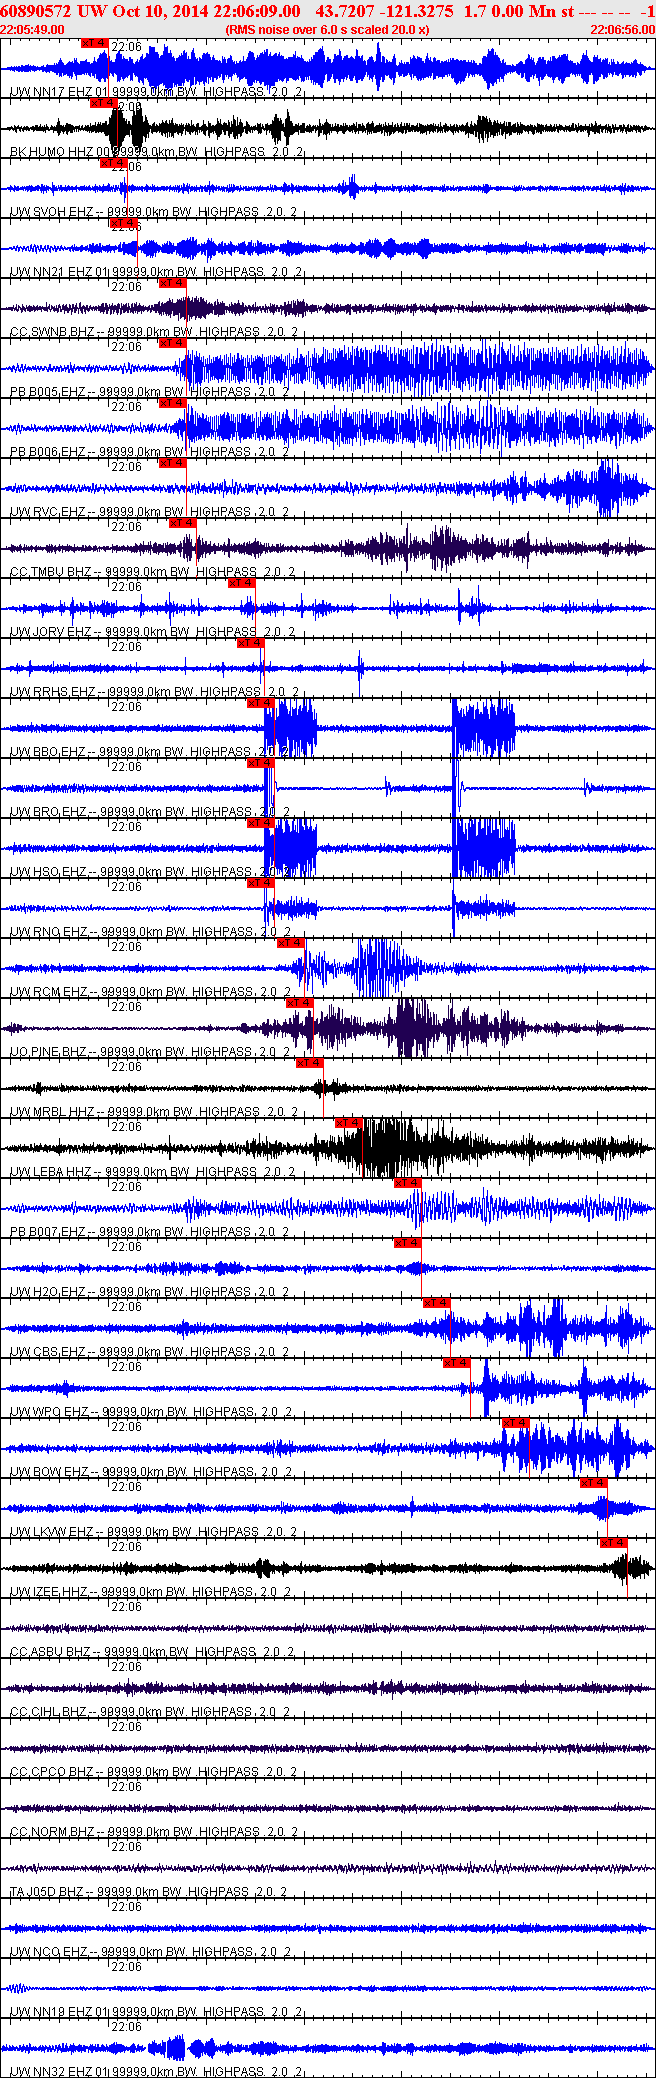Select the 'UW.NN21 EHZ 01' station label
656x2078 pixels.
(59, 272)
